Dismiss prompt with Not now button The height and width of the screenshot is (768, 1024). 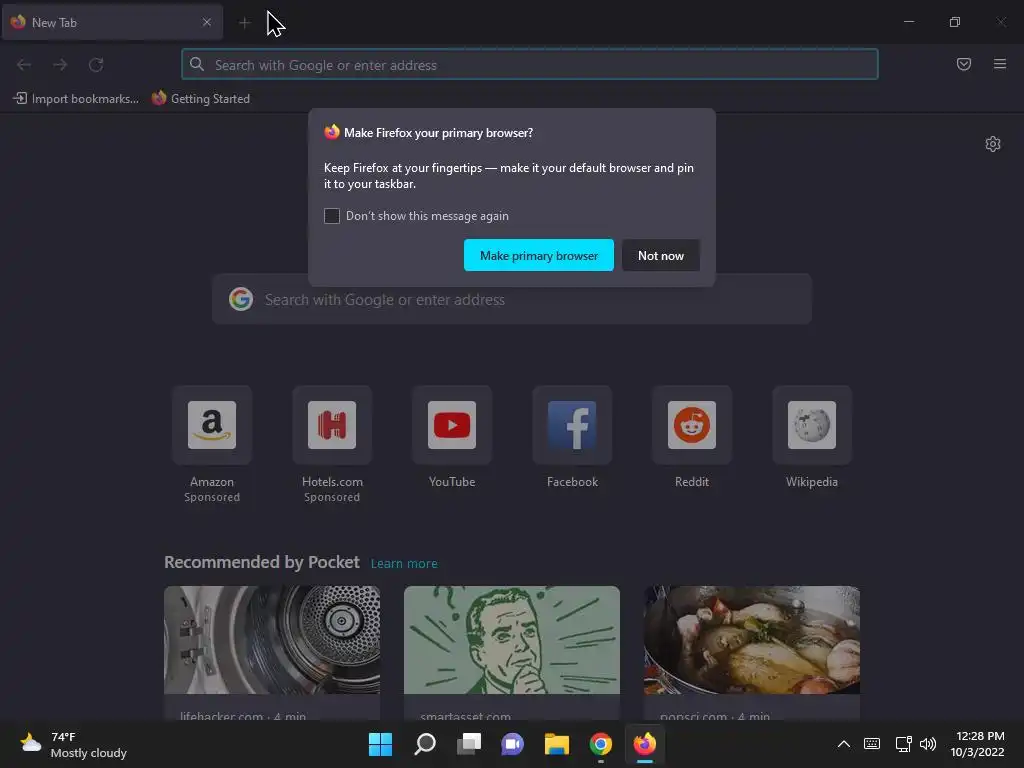(x=661, y=255)
